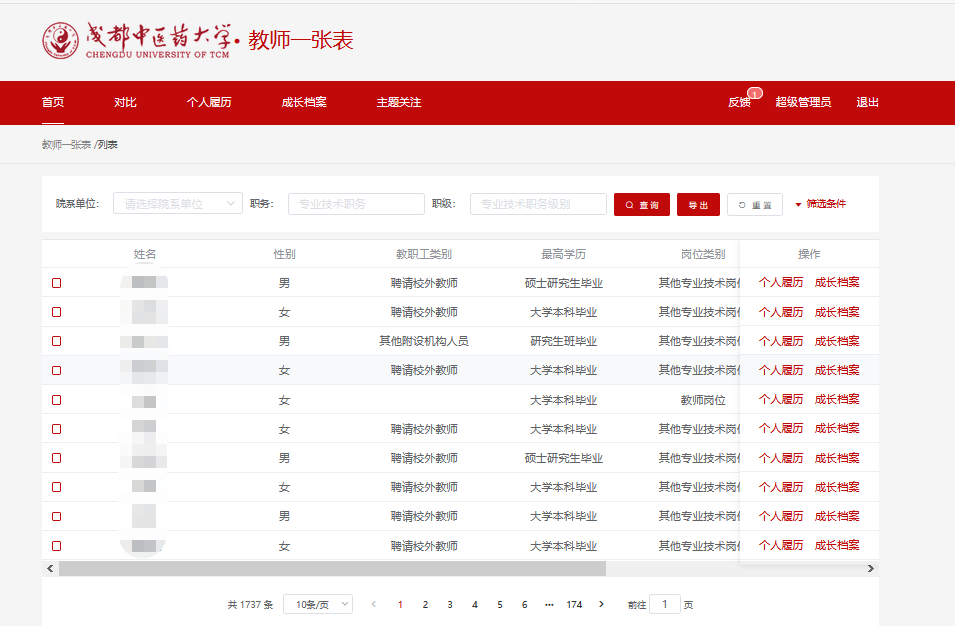Open the 成长档案 menu item in navbar
Image resolution: width=955 pixels, height=626 pixels.
[x=304, y=102]
